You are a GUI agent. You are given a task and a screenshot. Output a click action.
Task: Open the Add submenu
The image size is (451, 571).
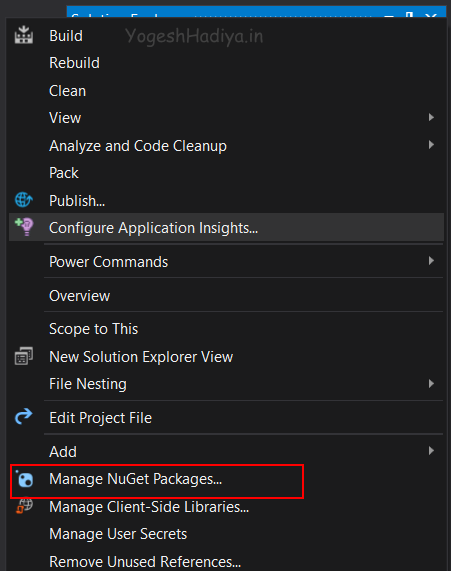click(x=226, y=452)
